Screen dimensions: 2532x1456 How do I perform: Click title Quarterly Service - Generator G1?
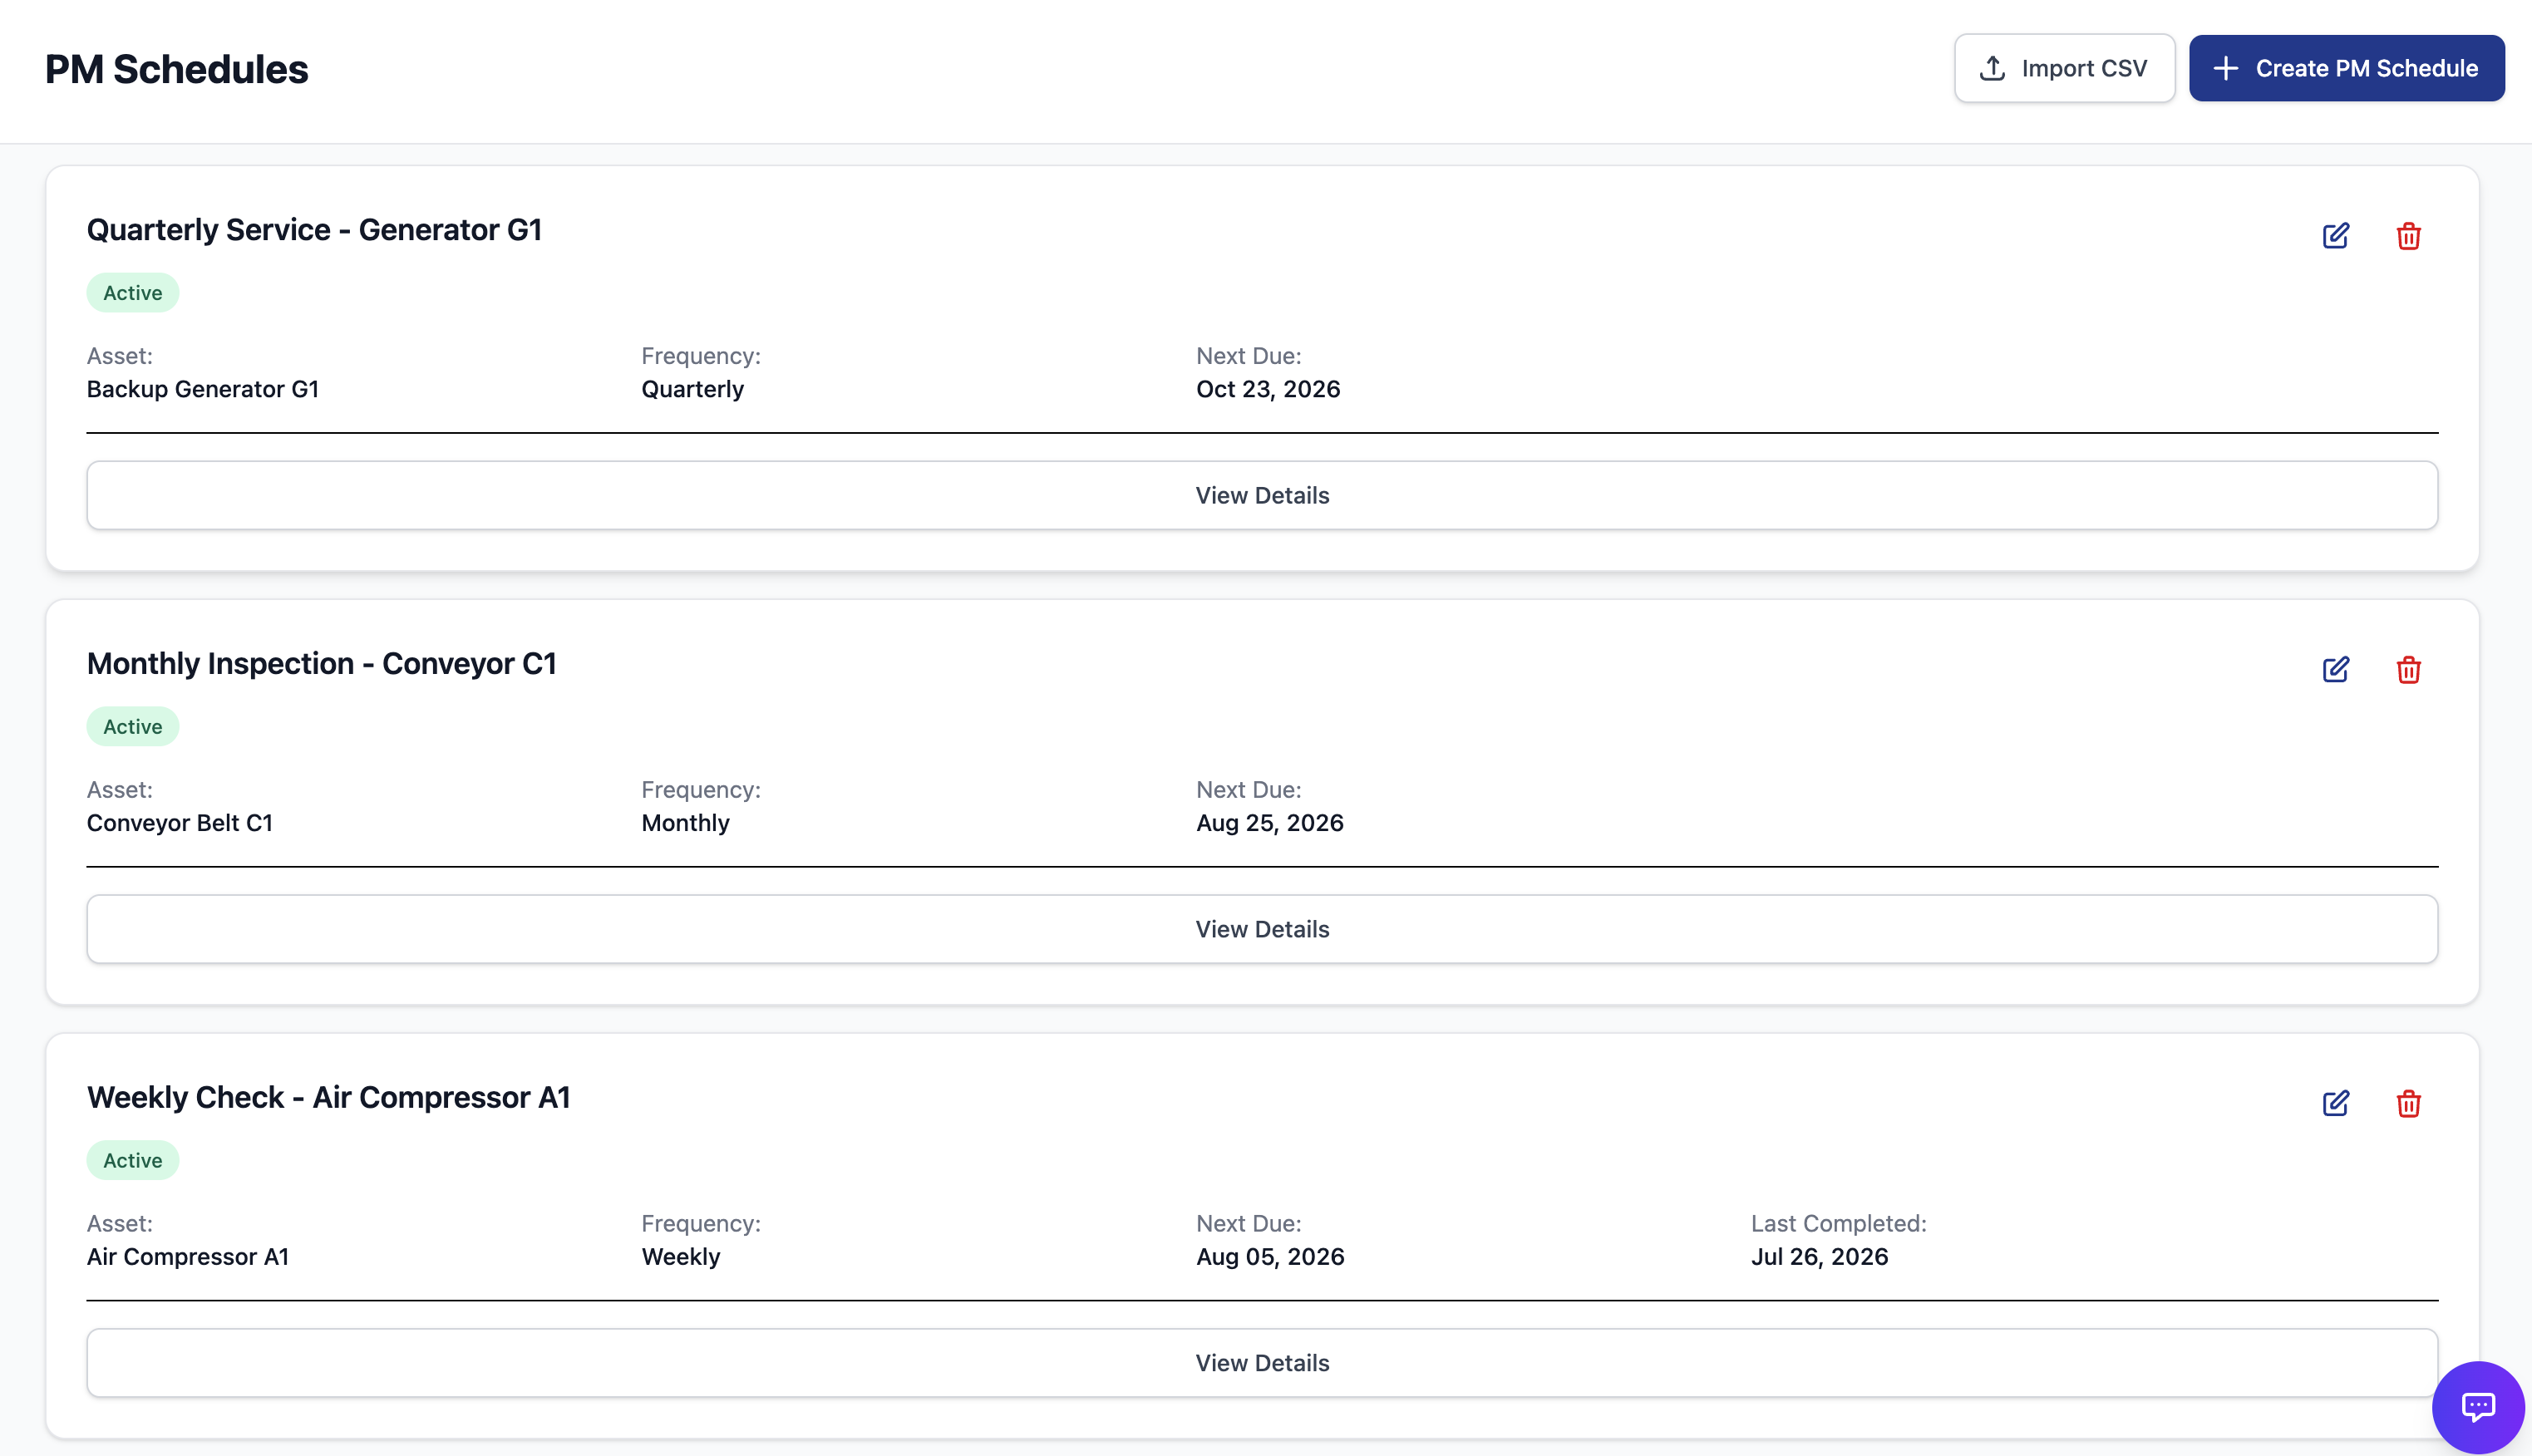[314, 230]
